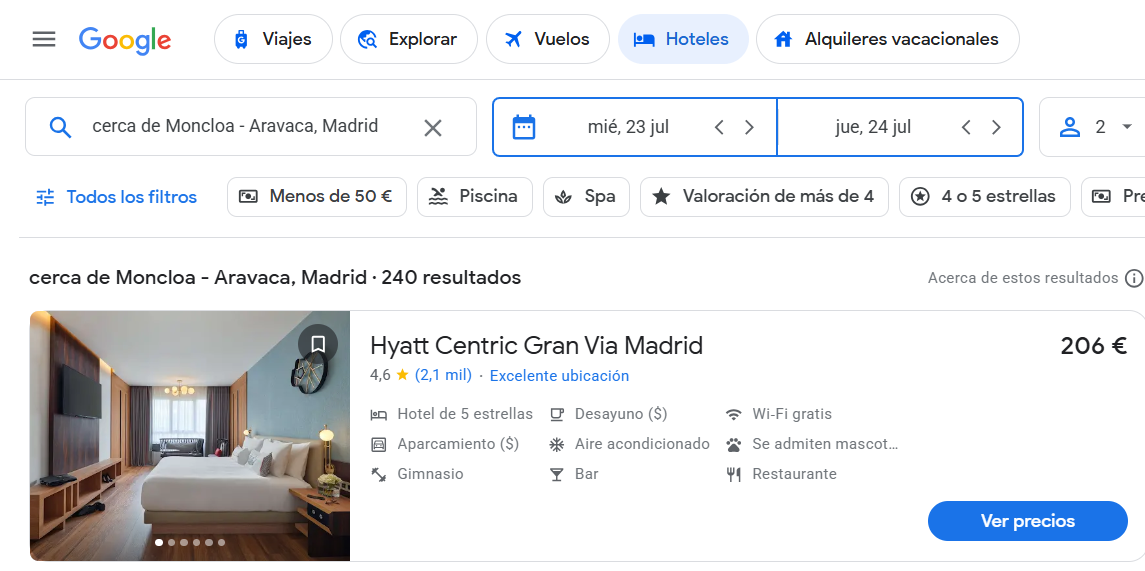Click the info circle icon
Viewport: 1145px width, 571px height.
coord(1133,278)
